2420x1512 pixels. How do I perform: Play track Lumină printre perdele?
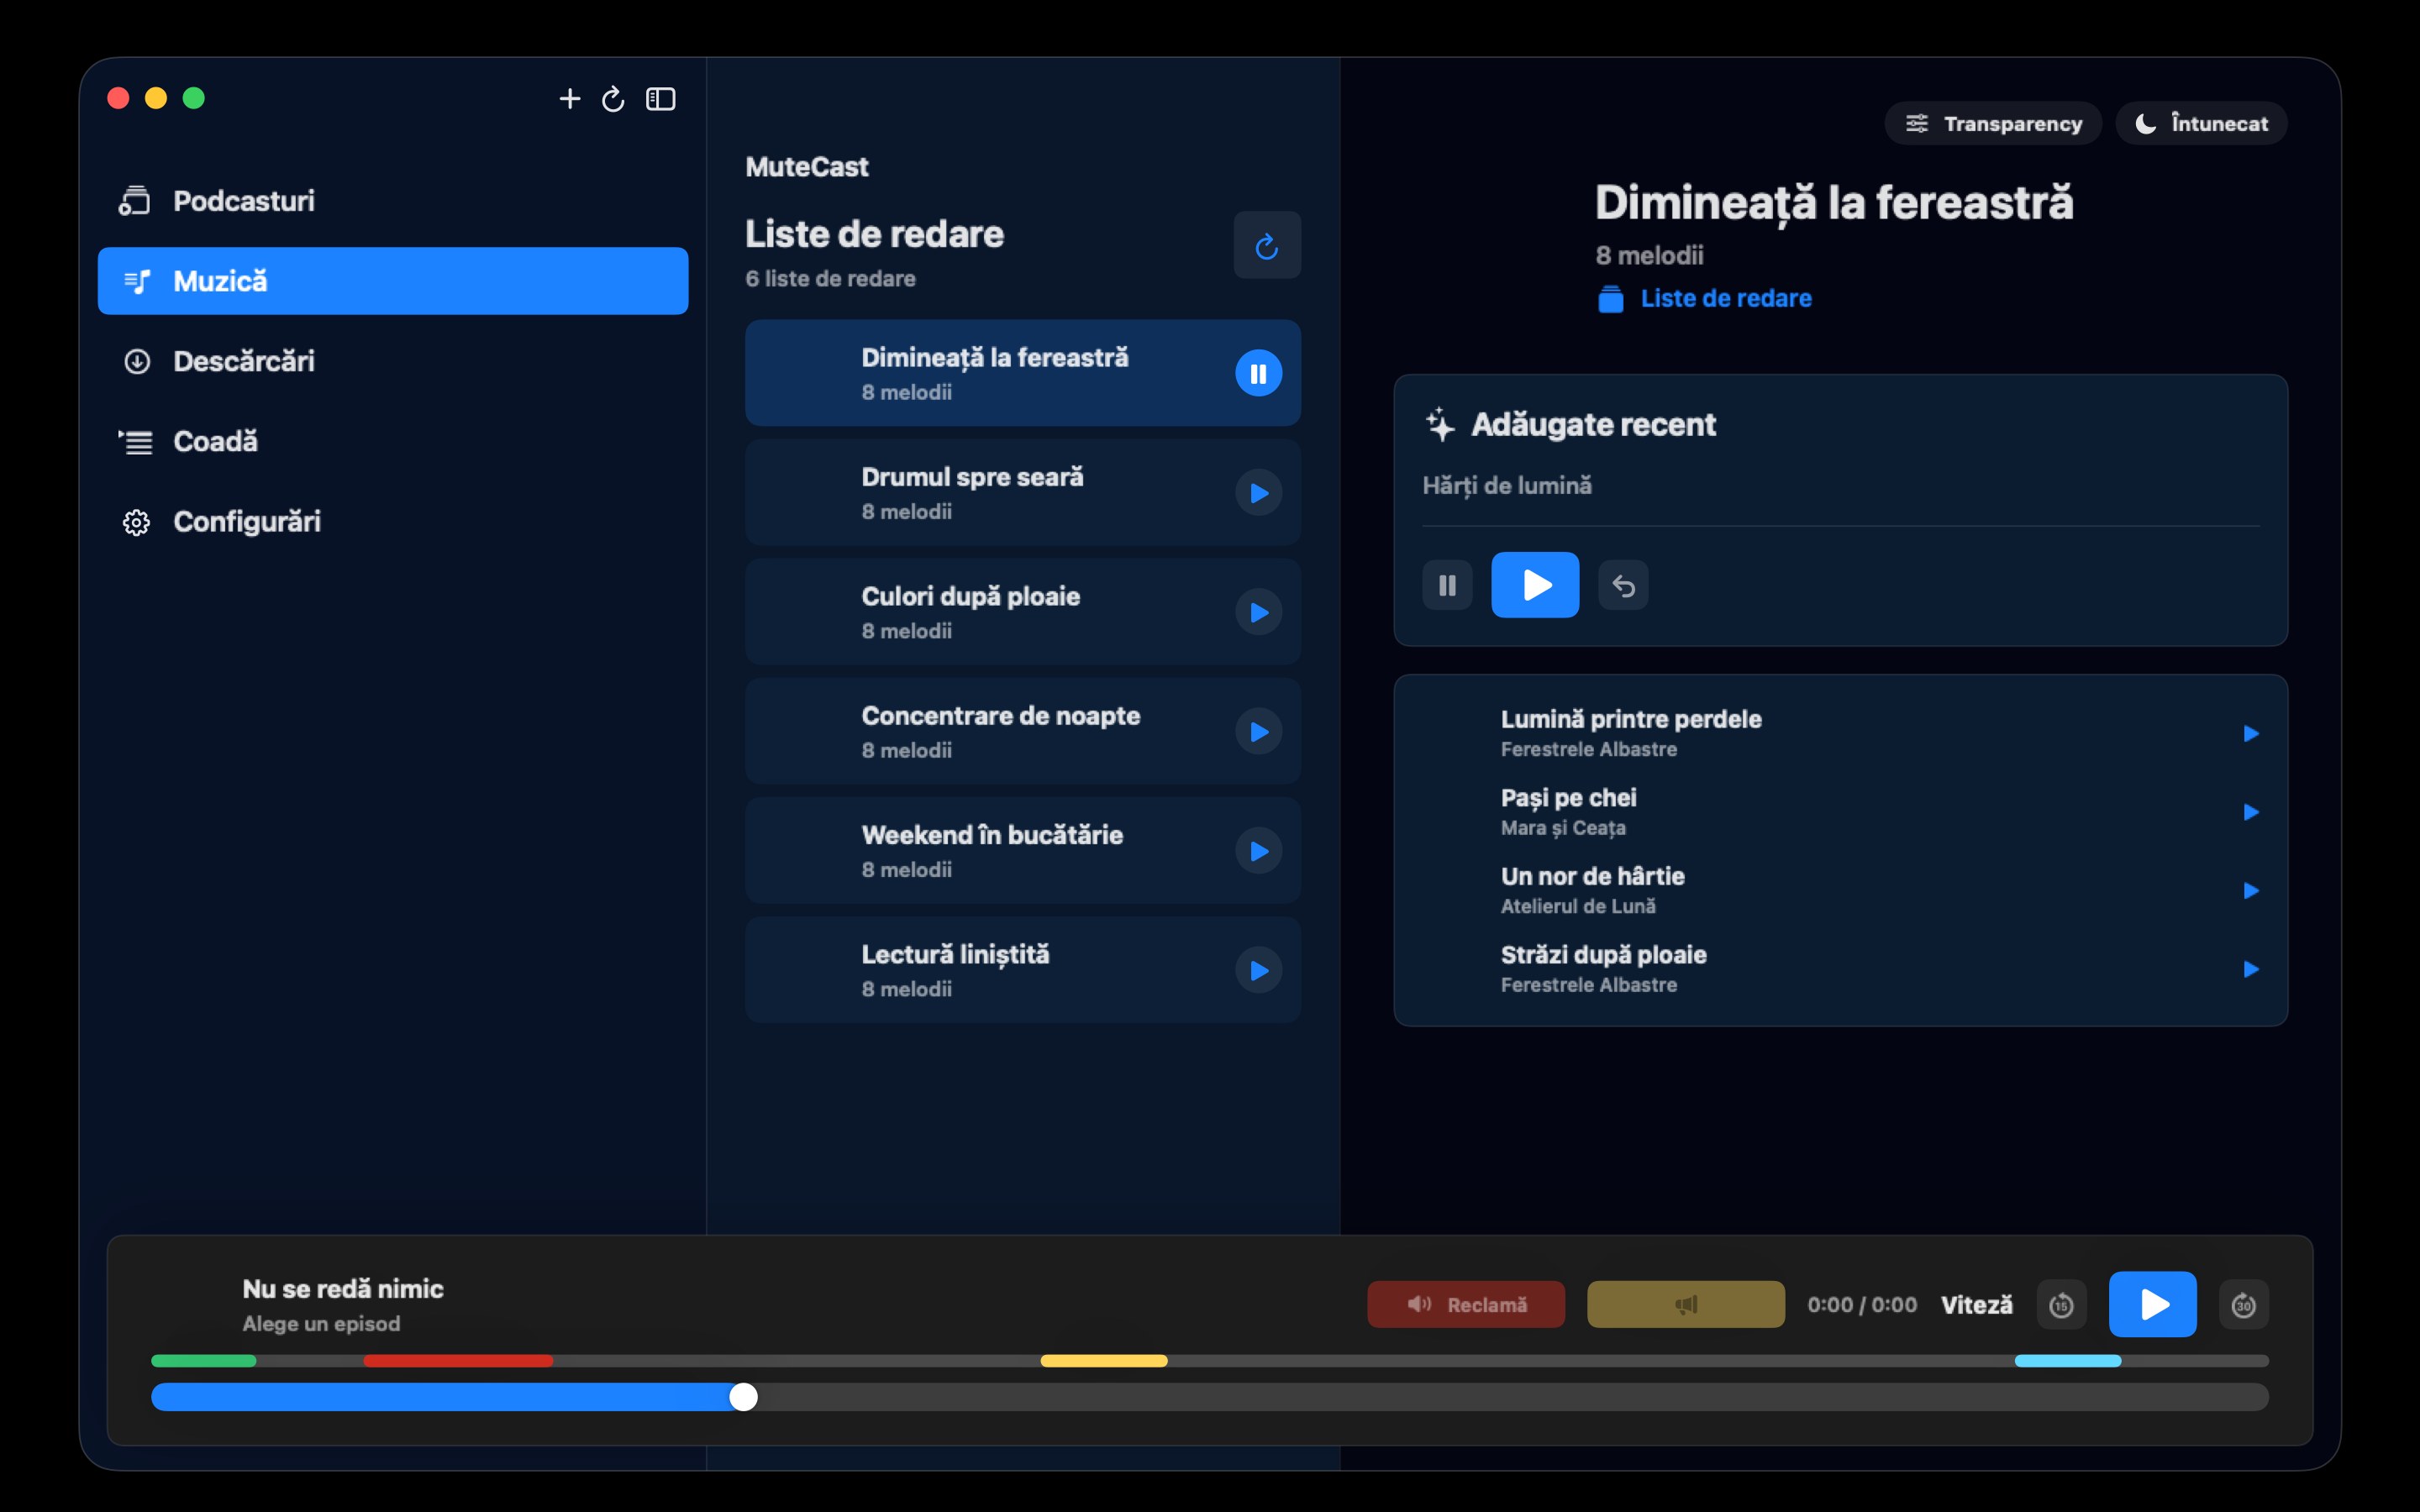coord(2250,733)
